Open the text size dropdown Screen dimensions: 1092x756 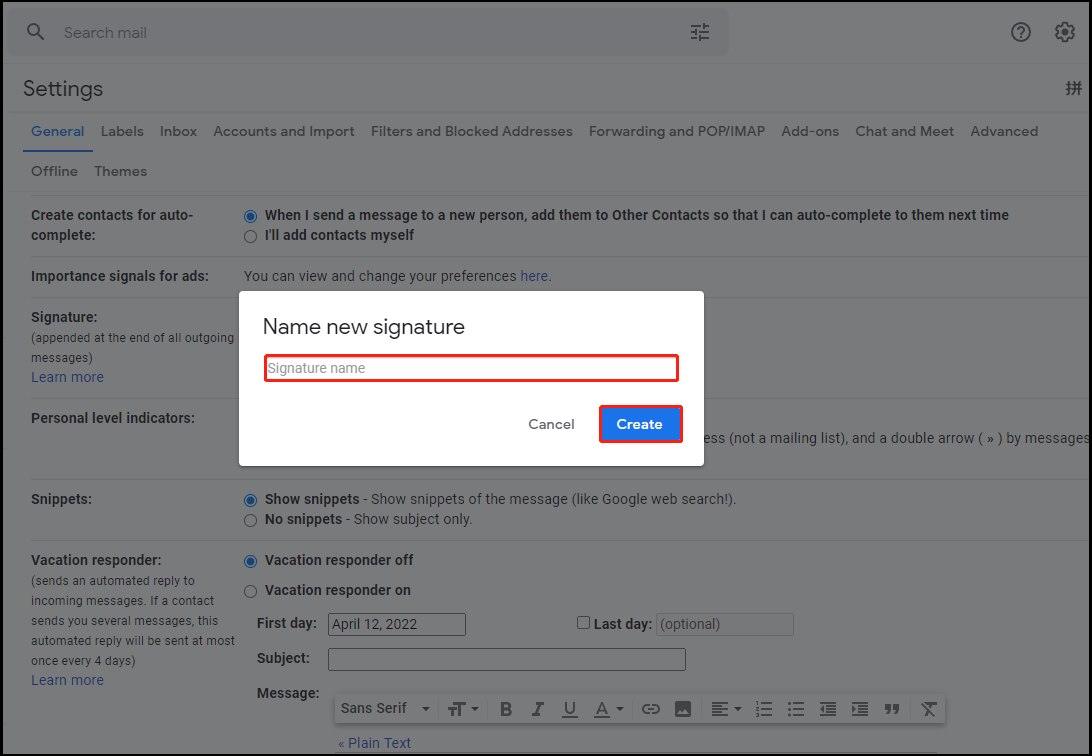tap(463, 709)
